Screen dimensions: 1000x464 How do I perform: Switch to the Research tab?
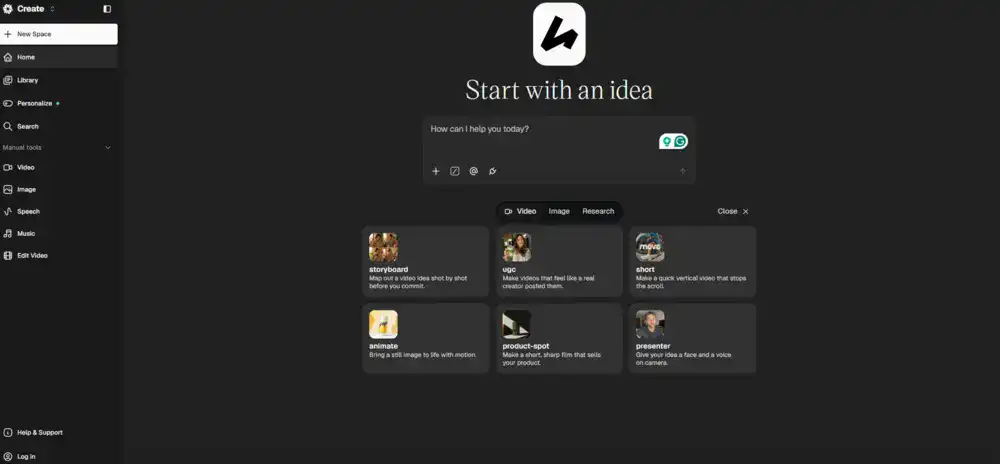[598, 212]
